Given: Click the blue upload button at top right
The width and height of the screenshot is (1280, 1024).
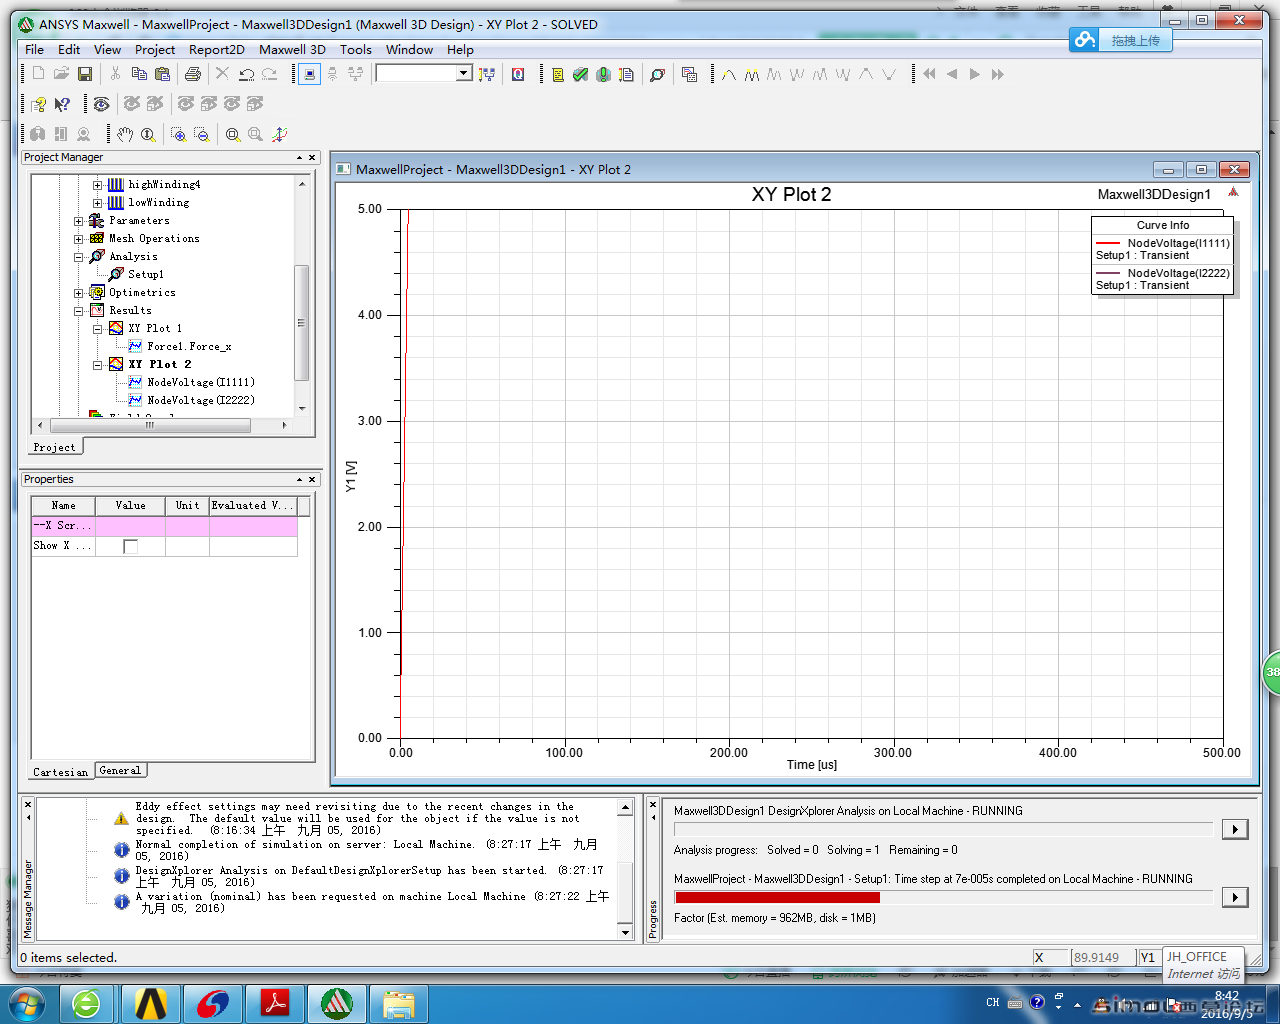Looking at the screenshot, I should coord(1120,40).
